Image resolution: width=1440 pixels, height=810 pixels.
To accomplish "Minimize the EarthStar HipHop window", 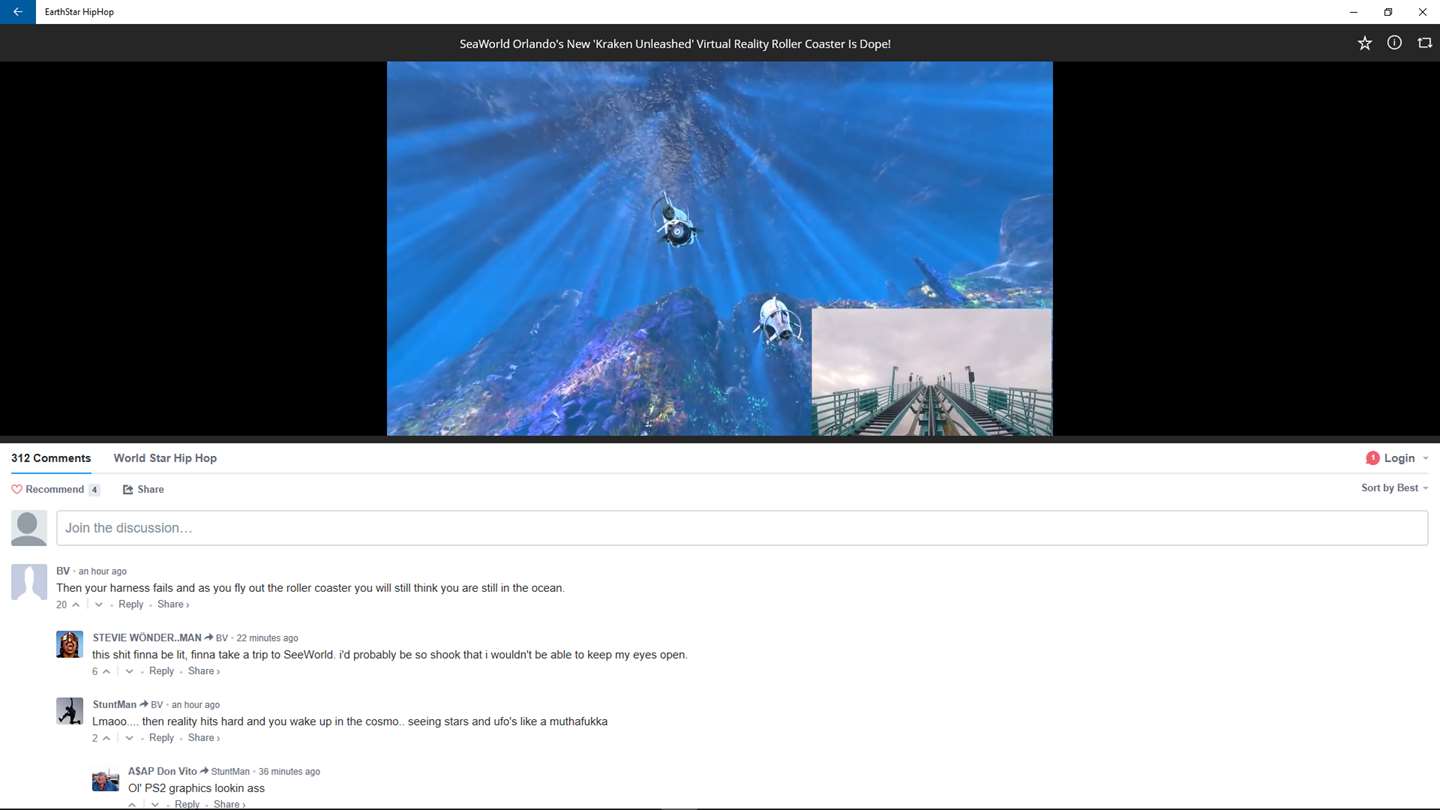I will pos(1353,12).
